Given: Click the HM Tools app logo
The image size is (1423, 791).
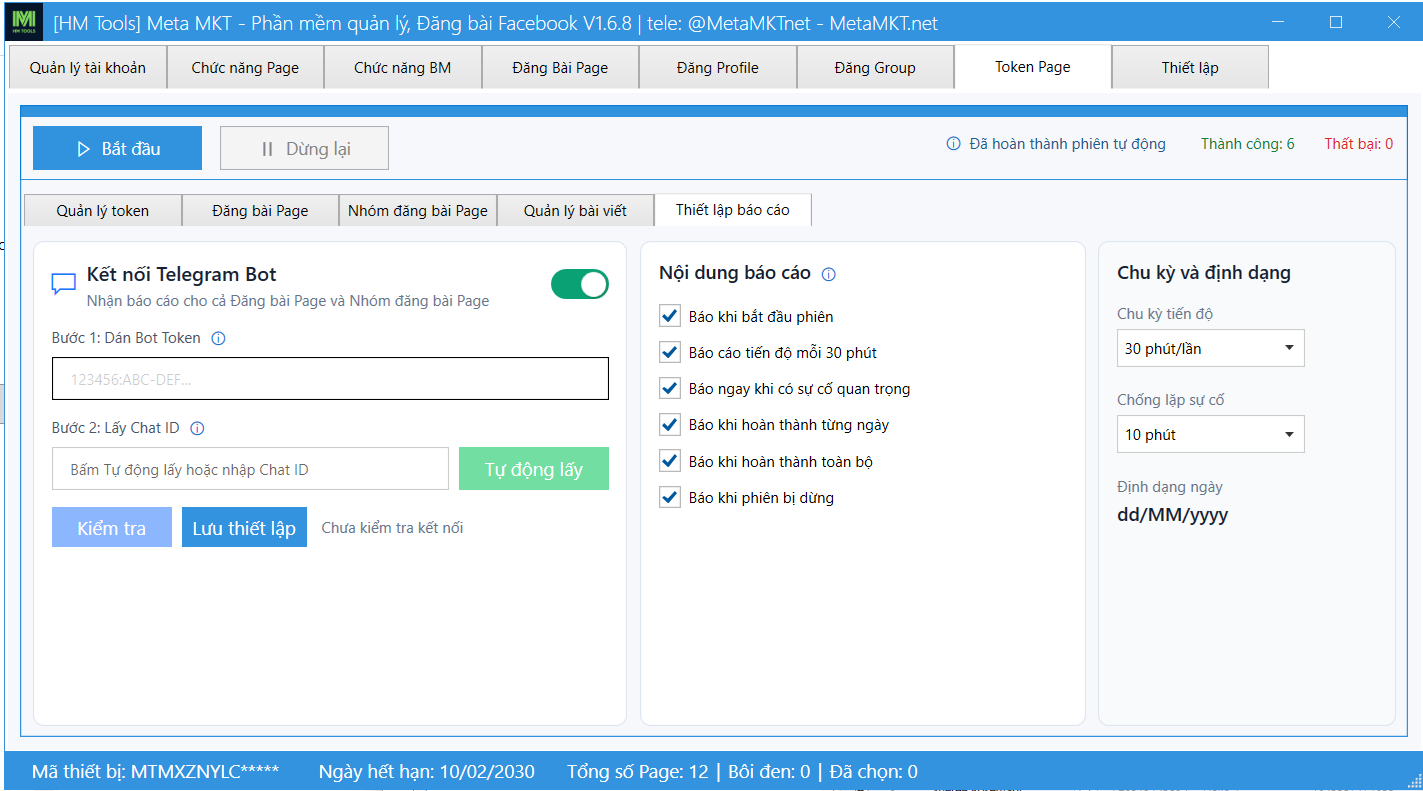Looking at the screenshot, I should click(x=24, y=22).
